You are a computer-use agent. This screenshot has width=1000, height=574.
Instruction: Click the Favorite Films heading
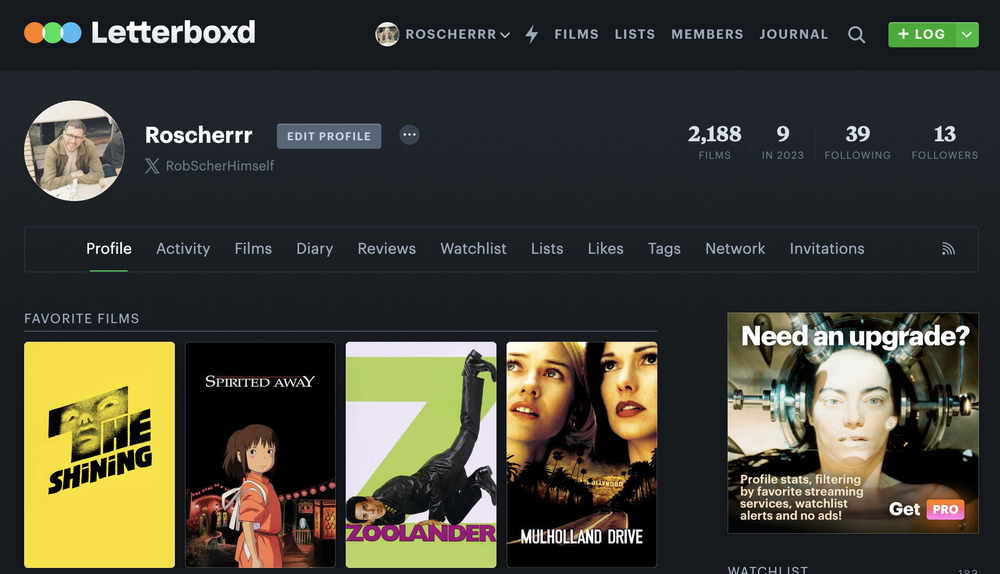tap(82, 318)
